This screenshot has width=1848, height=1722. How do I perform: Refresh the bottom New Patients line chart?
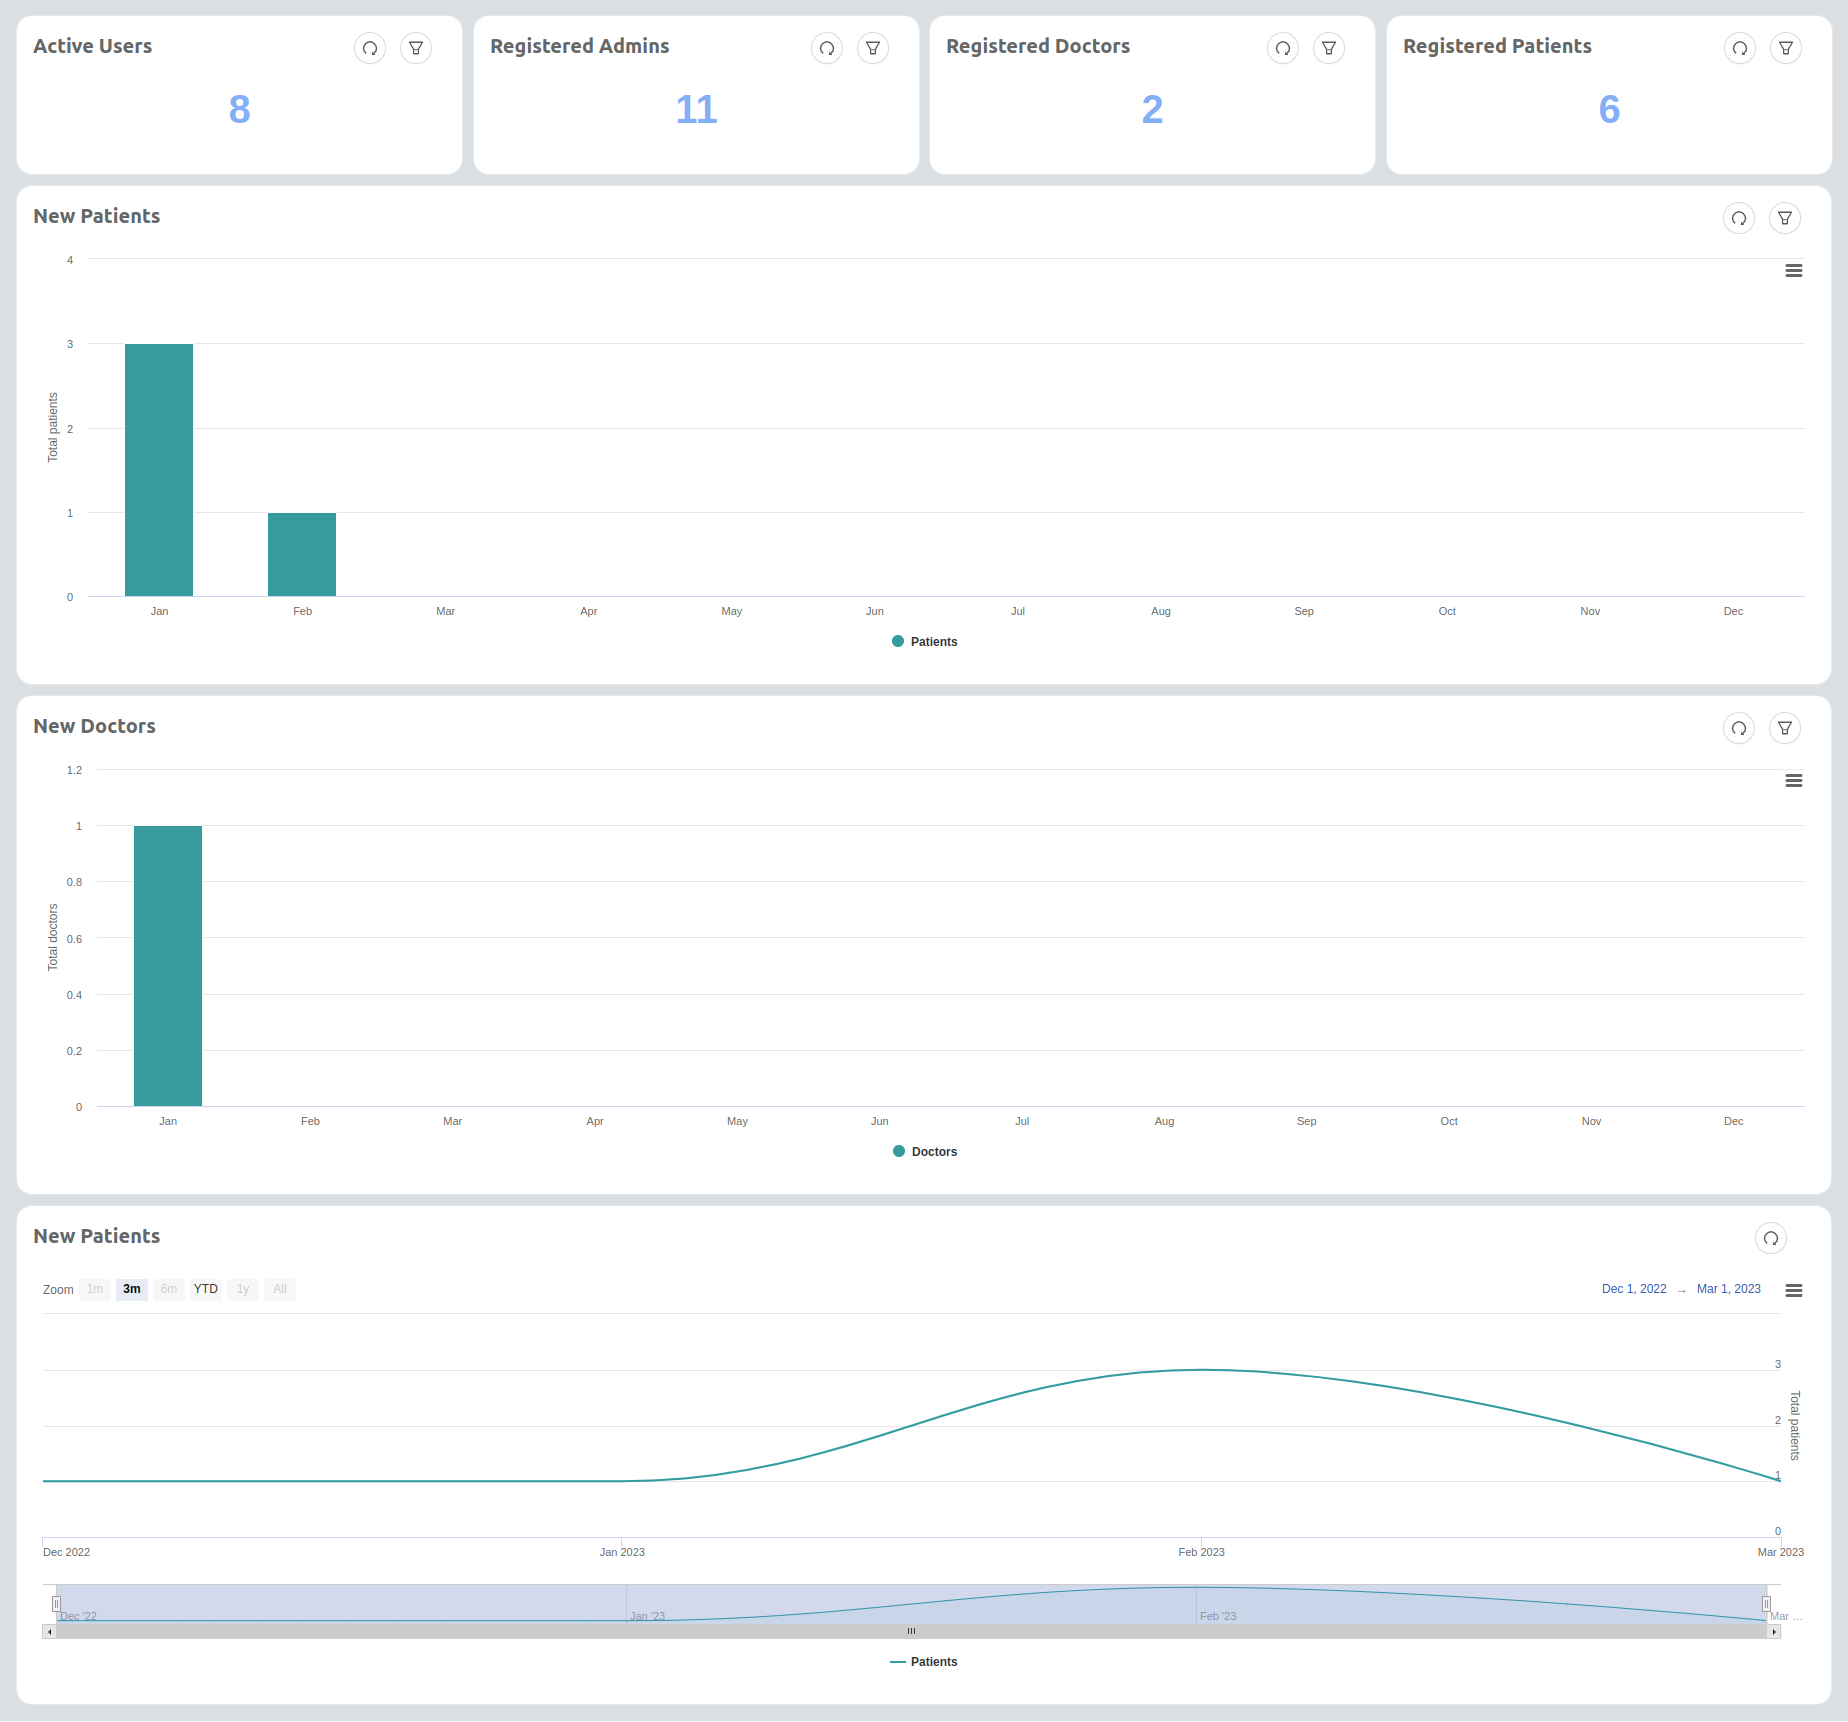(1770, 1238)
